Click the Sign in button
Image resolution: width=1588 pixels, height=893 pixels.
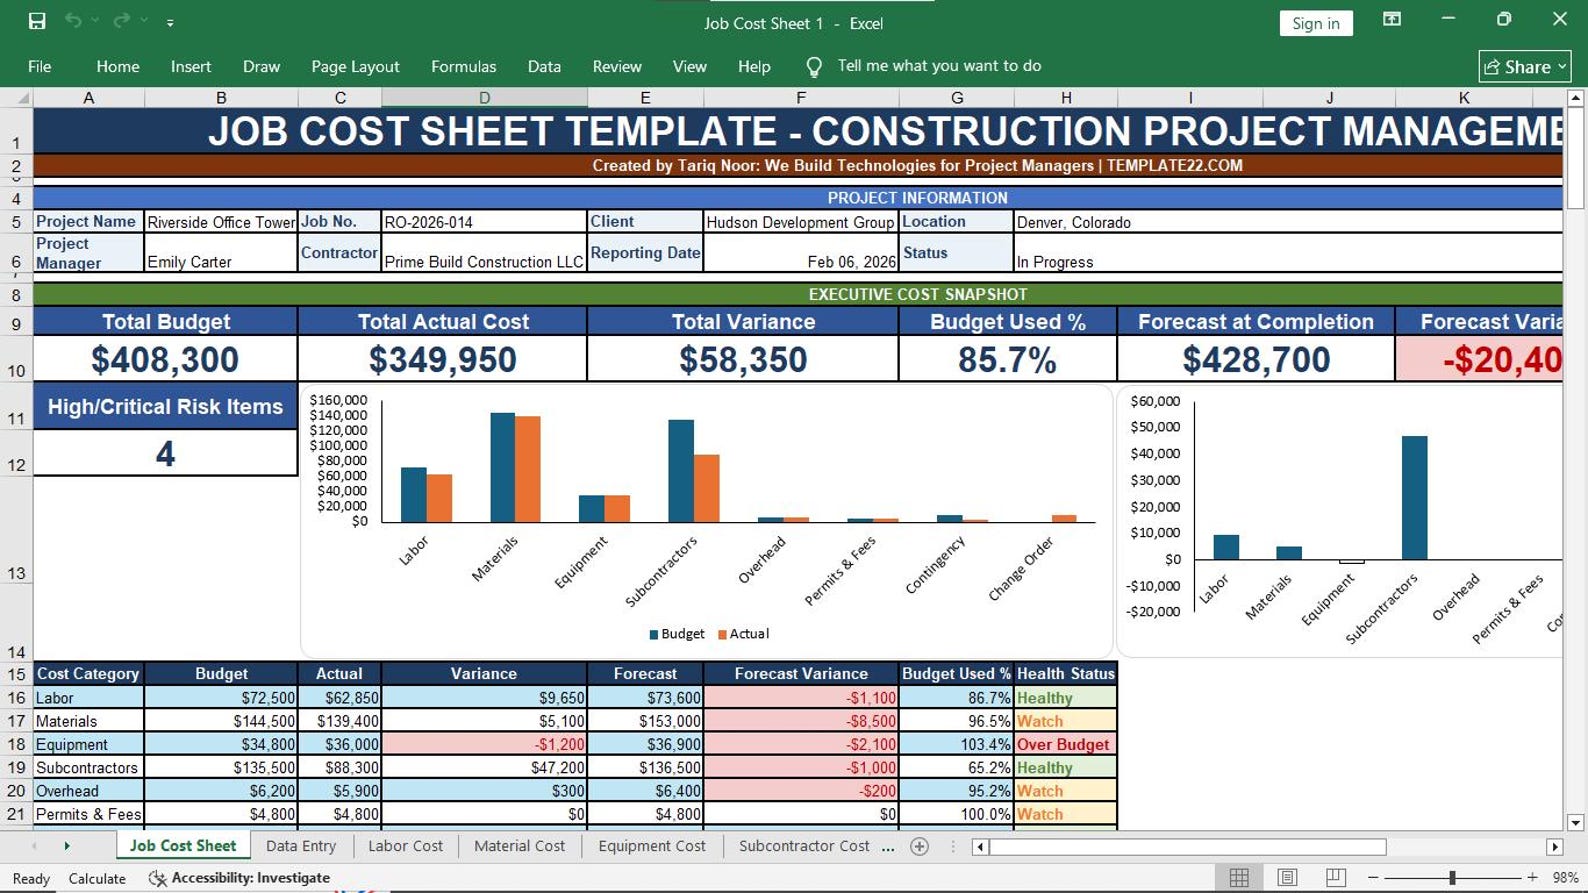click(1316, 23)
